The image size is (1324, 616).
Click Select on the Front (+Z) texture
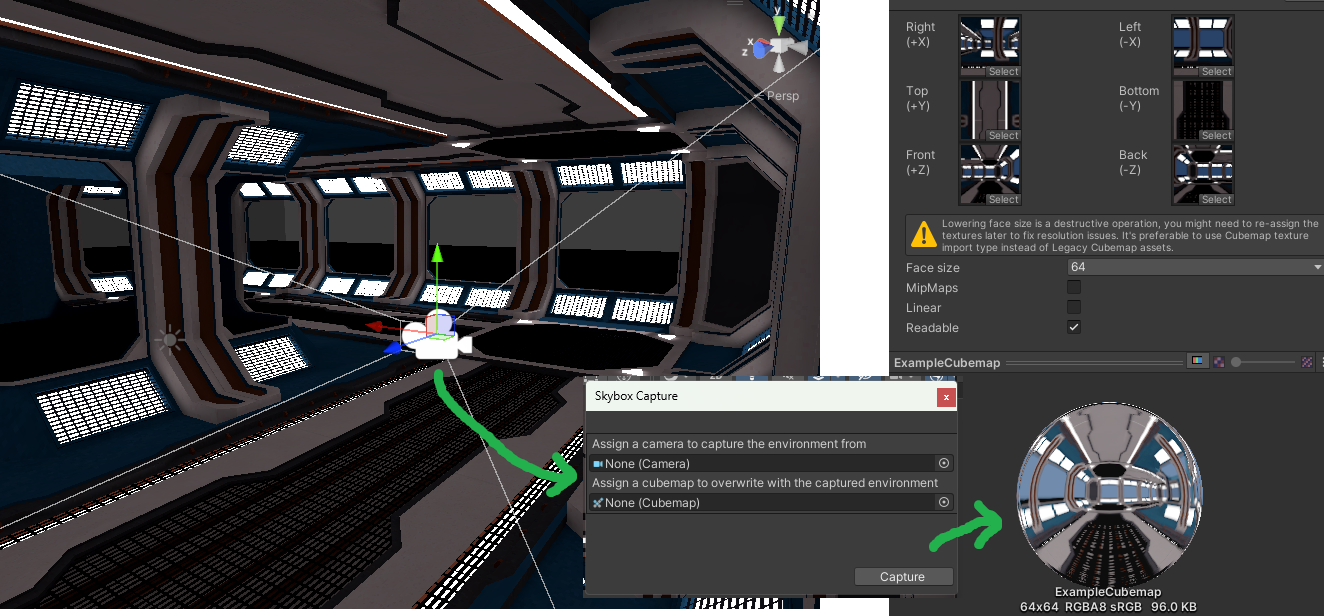[1003, 200]
